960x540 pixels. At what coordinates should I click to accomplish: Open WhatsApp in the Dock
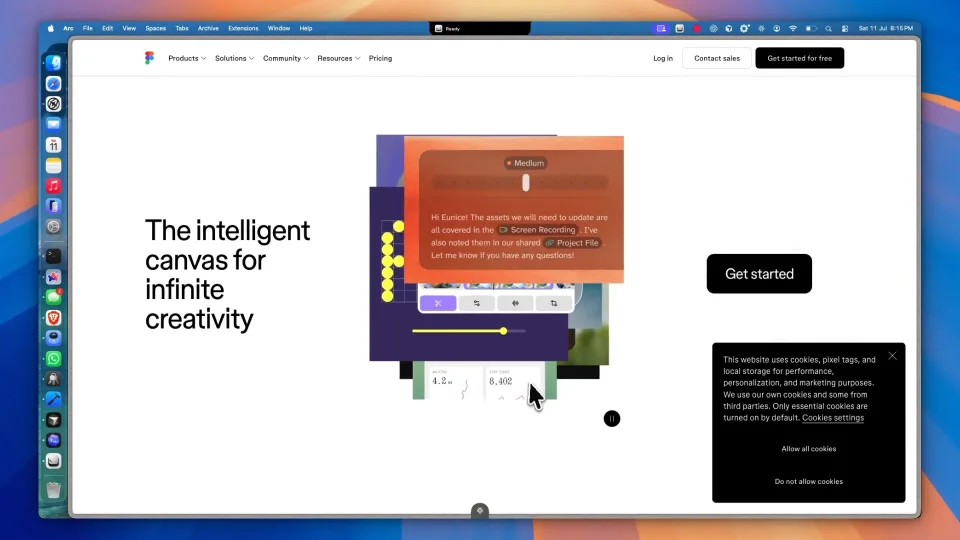[54, 359]
